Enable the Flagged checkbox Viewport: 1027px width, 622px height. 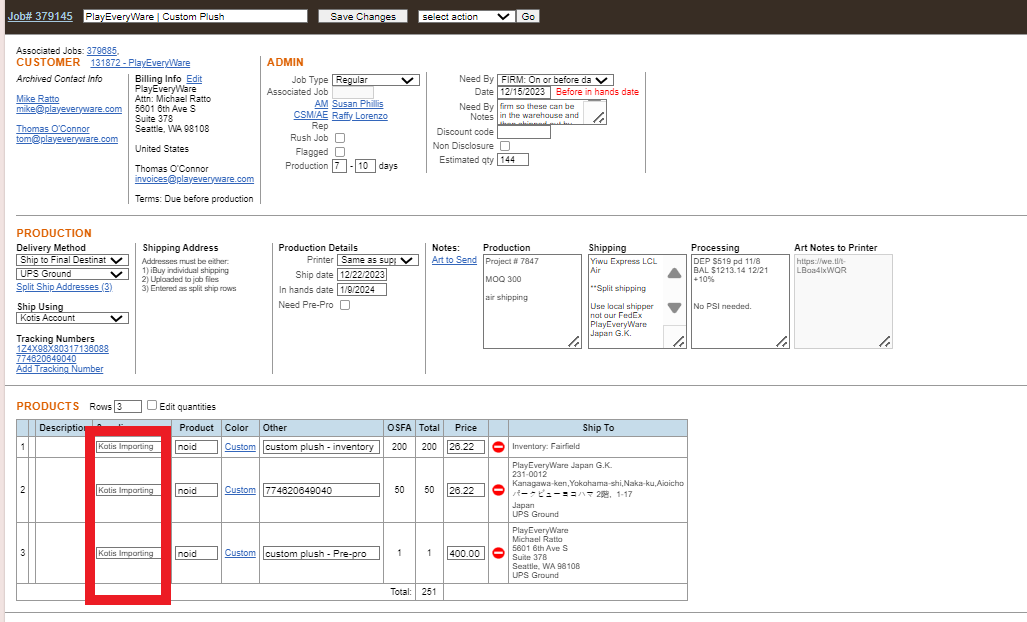[340, 152]
